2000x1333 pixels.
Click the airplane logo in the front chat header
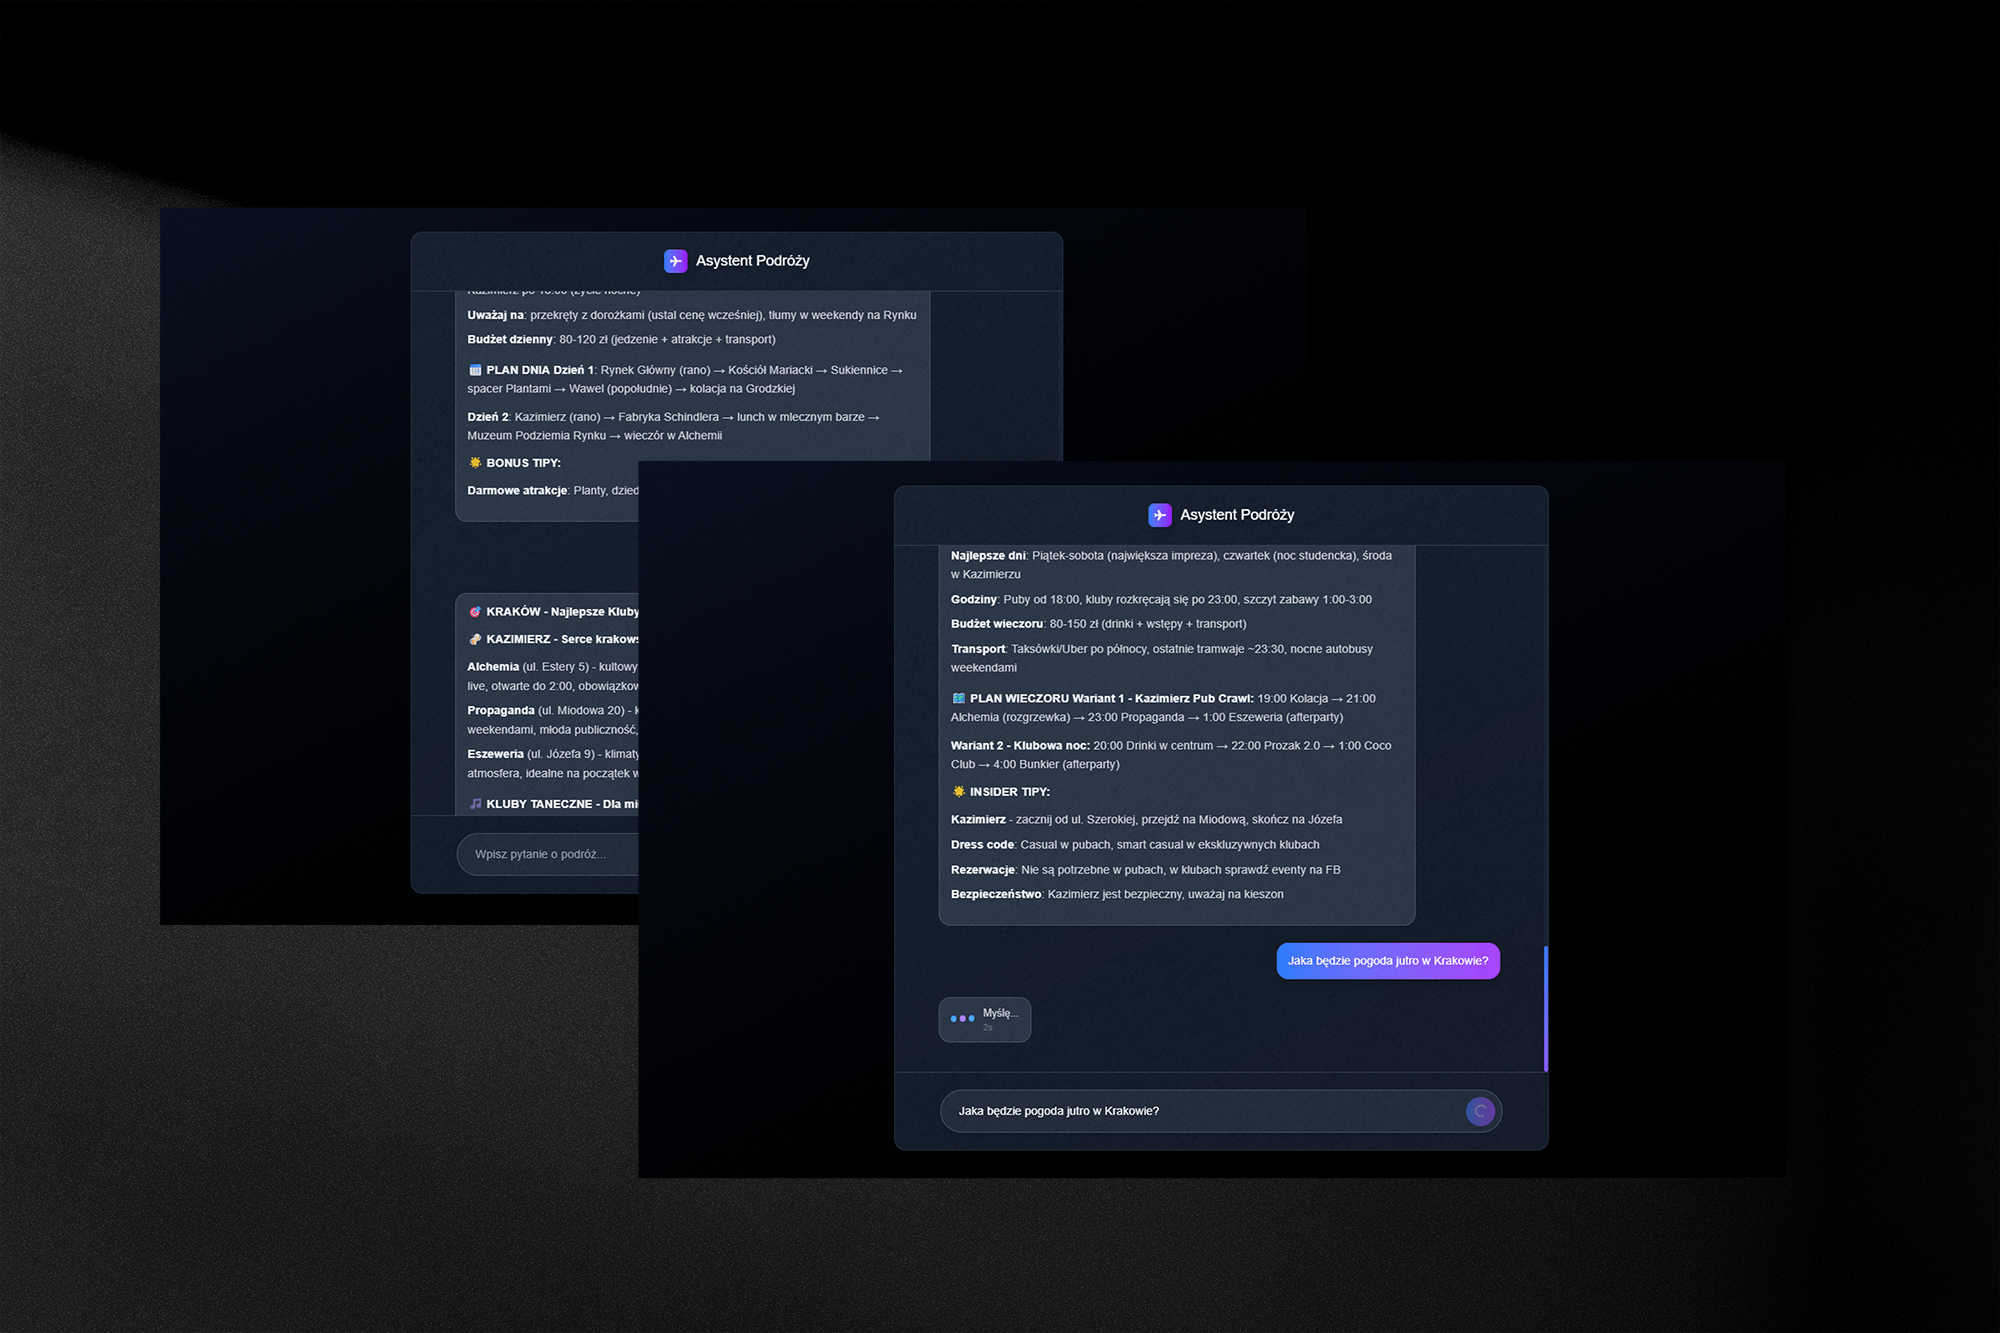pyautogui.click(x=1159, y=515)
